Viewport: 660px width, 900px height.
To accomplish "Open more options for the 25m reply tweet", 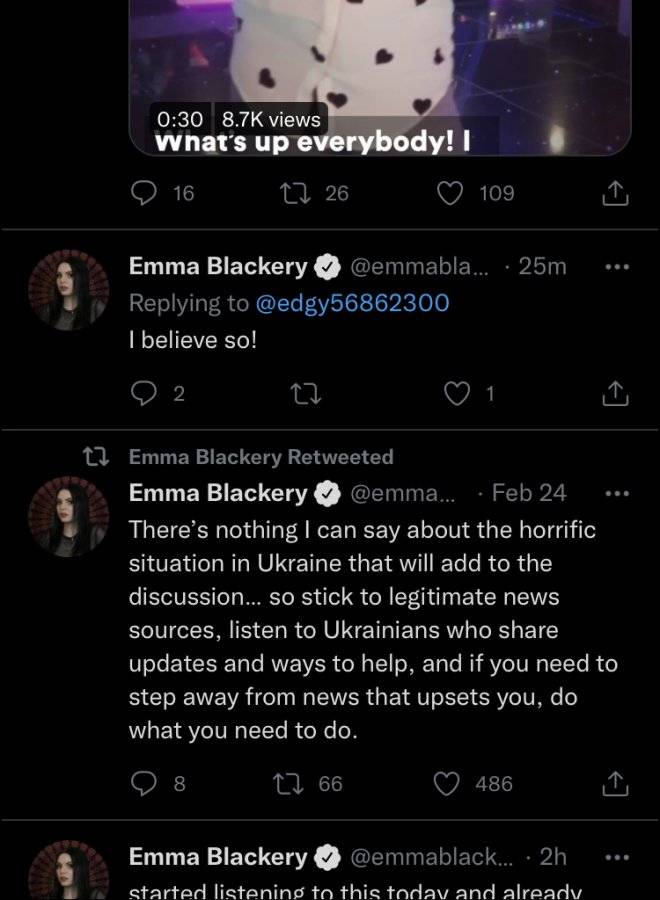I will [x=618, y=267].
